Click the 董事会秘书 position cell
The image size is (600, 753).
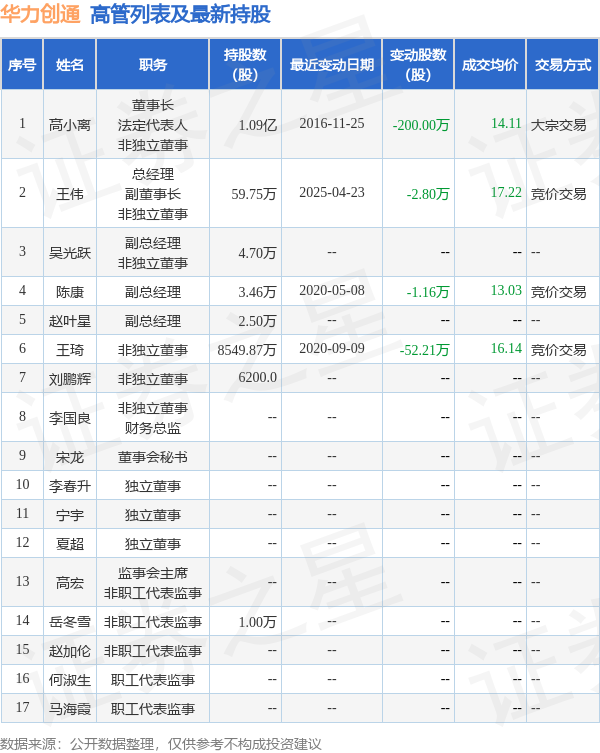(153, 457)
